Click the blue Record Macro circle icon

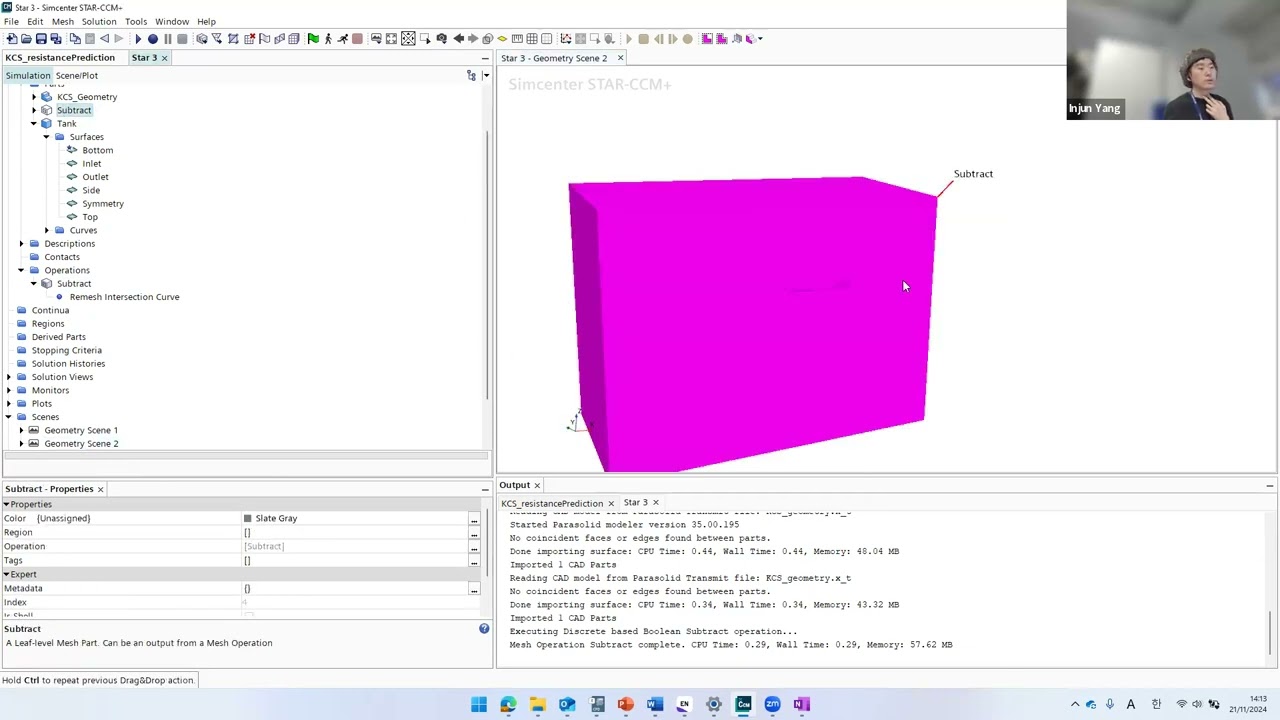pyautogui.click(x=153, y=38)
